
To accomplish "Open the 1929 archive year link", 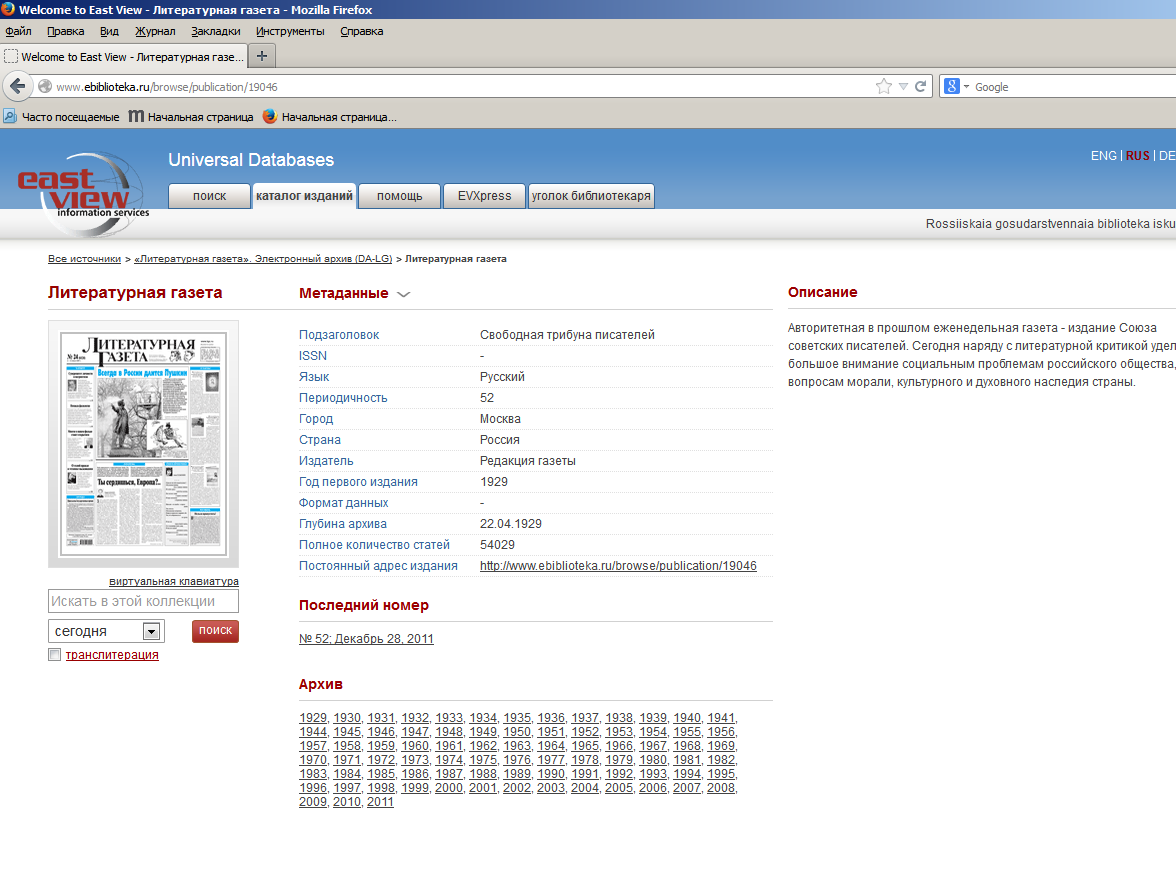I will coord(313,718).
